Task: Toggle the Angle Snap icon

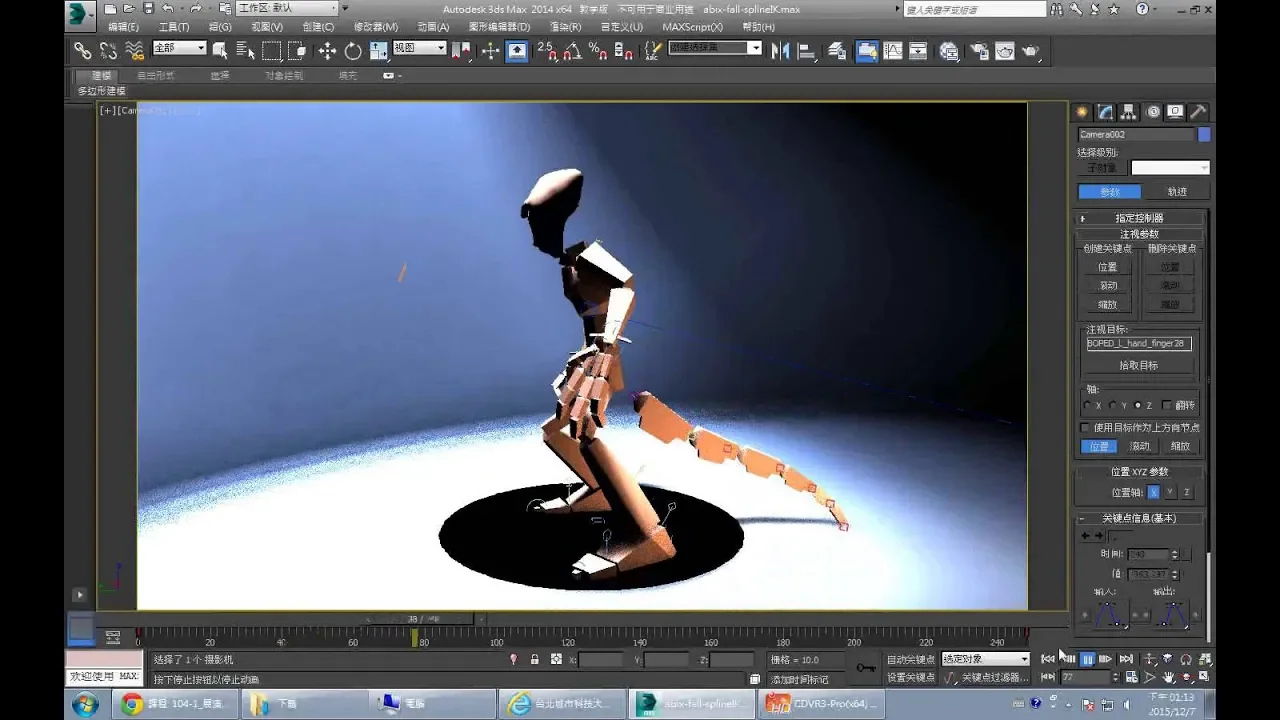Action: (573, 51)
